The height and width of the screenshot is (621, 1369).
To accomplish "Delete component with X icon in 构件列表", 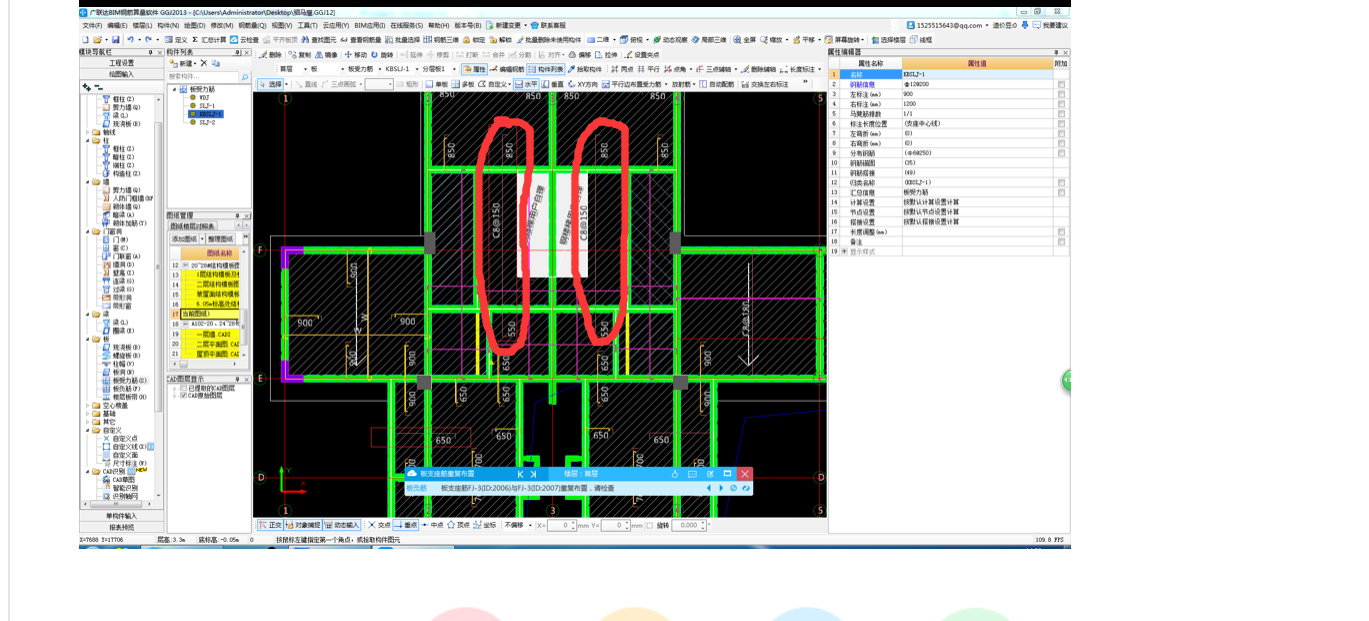I will point(204,63).
